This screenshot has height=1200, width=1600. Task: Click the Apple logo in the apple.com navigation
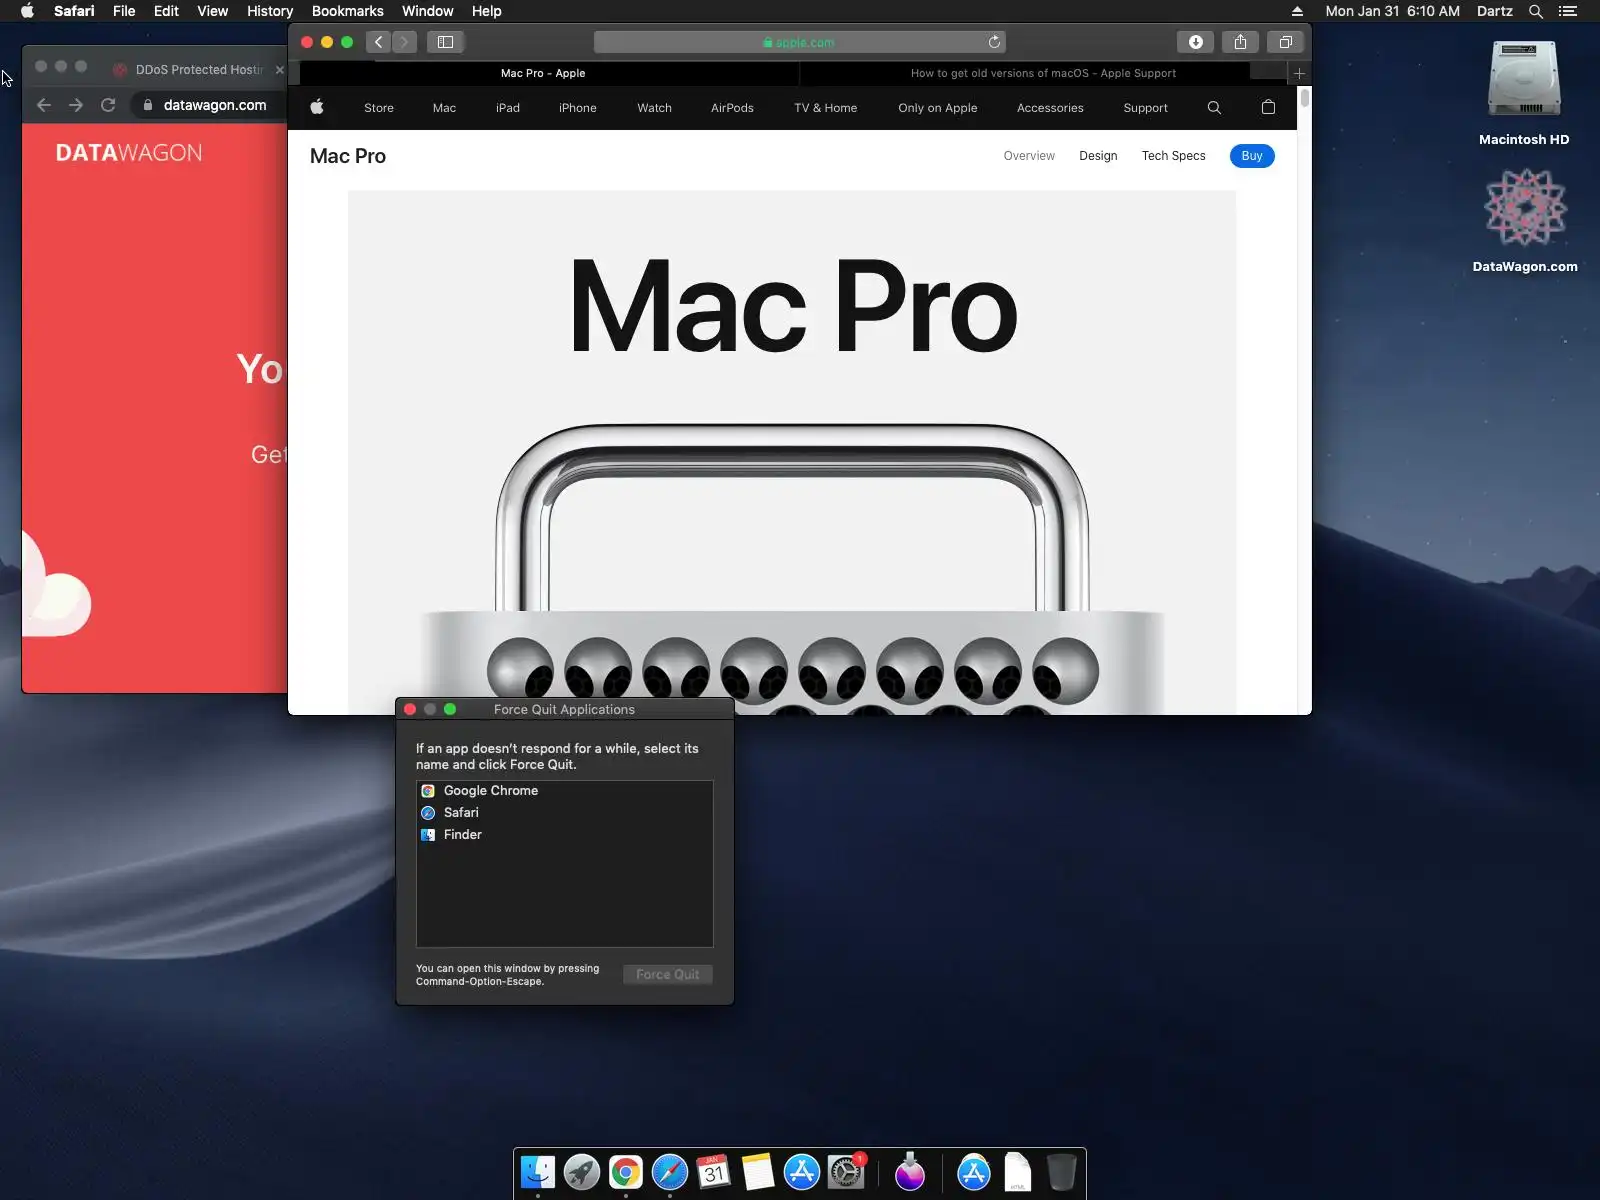click(x=317, y=107)
